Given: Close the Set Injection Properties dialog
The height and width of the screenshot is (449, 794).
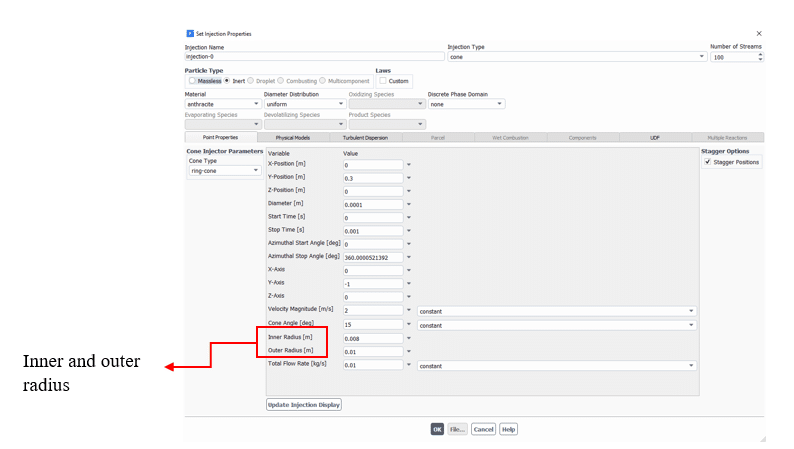Looking at the screenshot, I should coord(758,33).
